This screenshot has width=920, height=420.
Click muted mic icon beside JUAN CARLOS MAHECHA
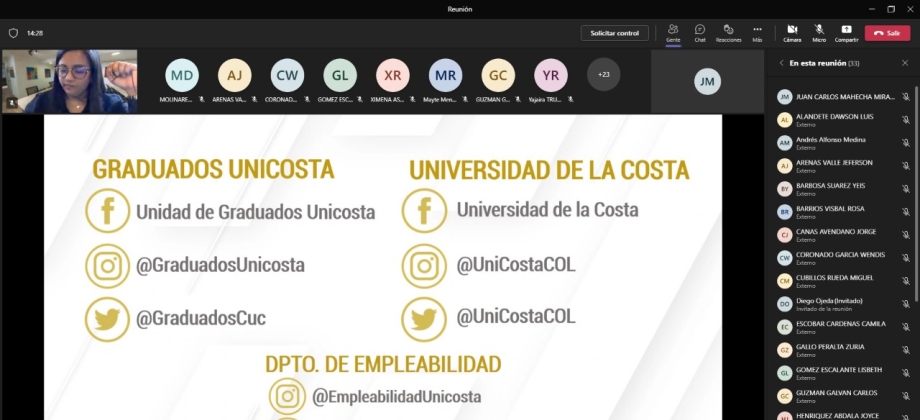(906, 97)
